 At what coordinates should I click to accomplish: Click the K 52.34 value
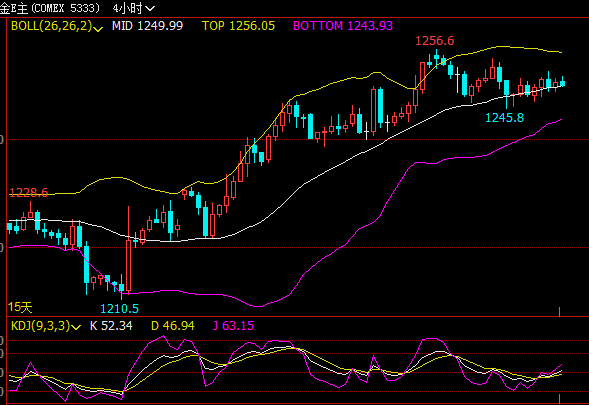pyautogui.click(x=111, y=326)
